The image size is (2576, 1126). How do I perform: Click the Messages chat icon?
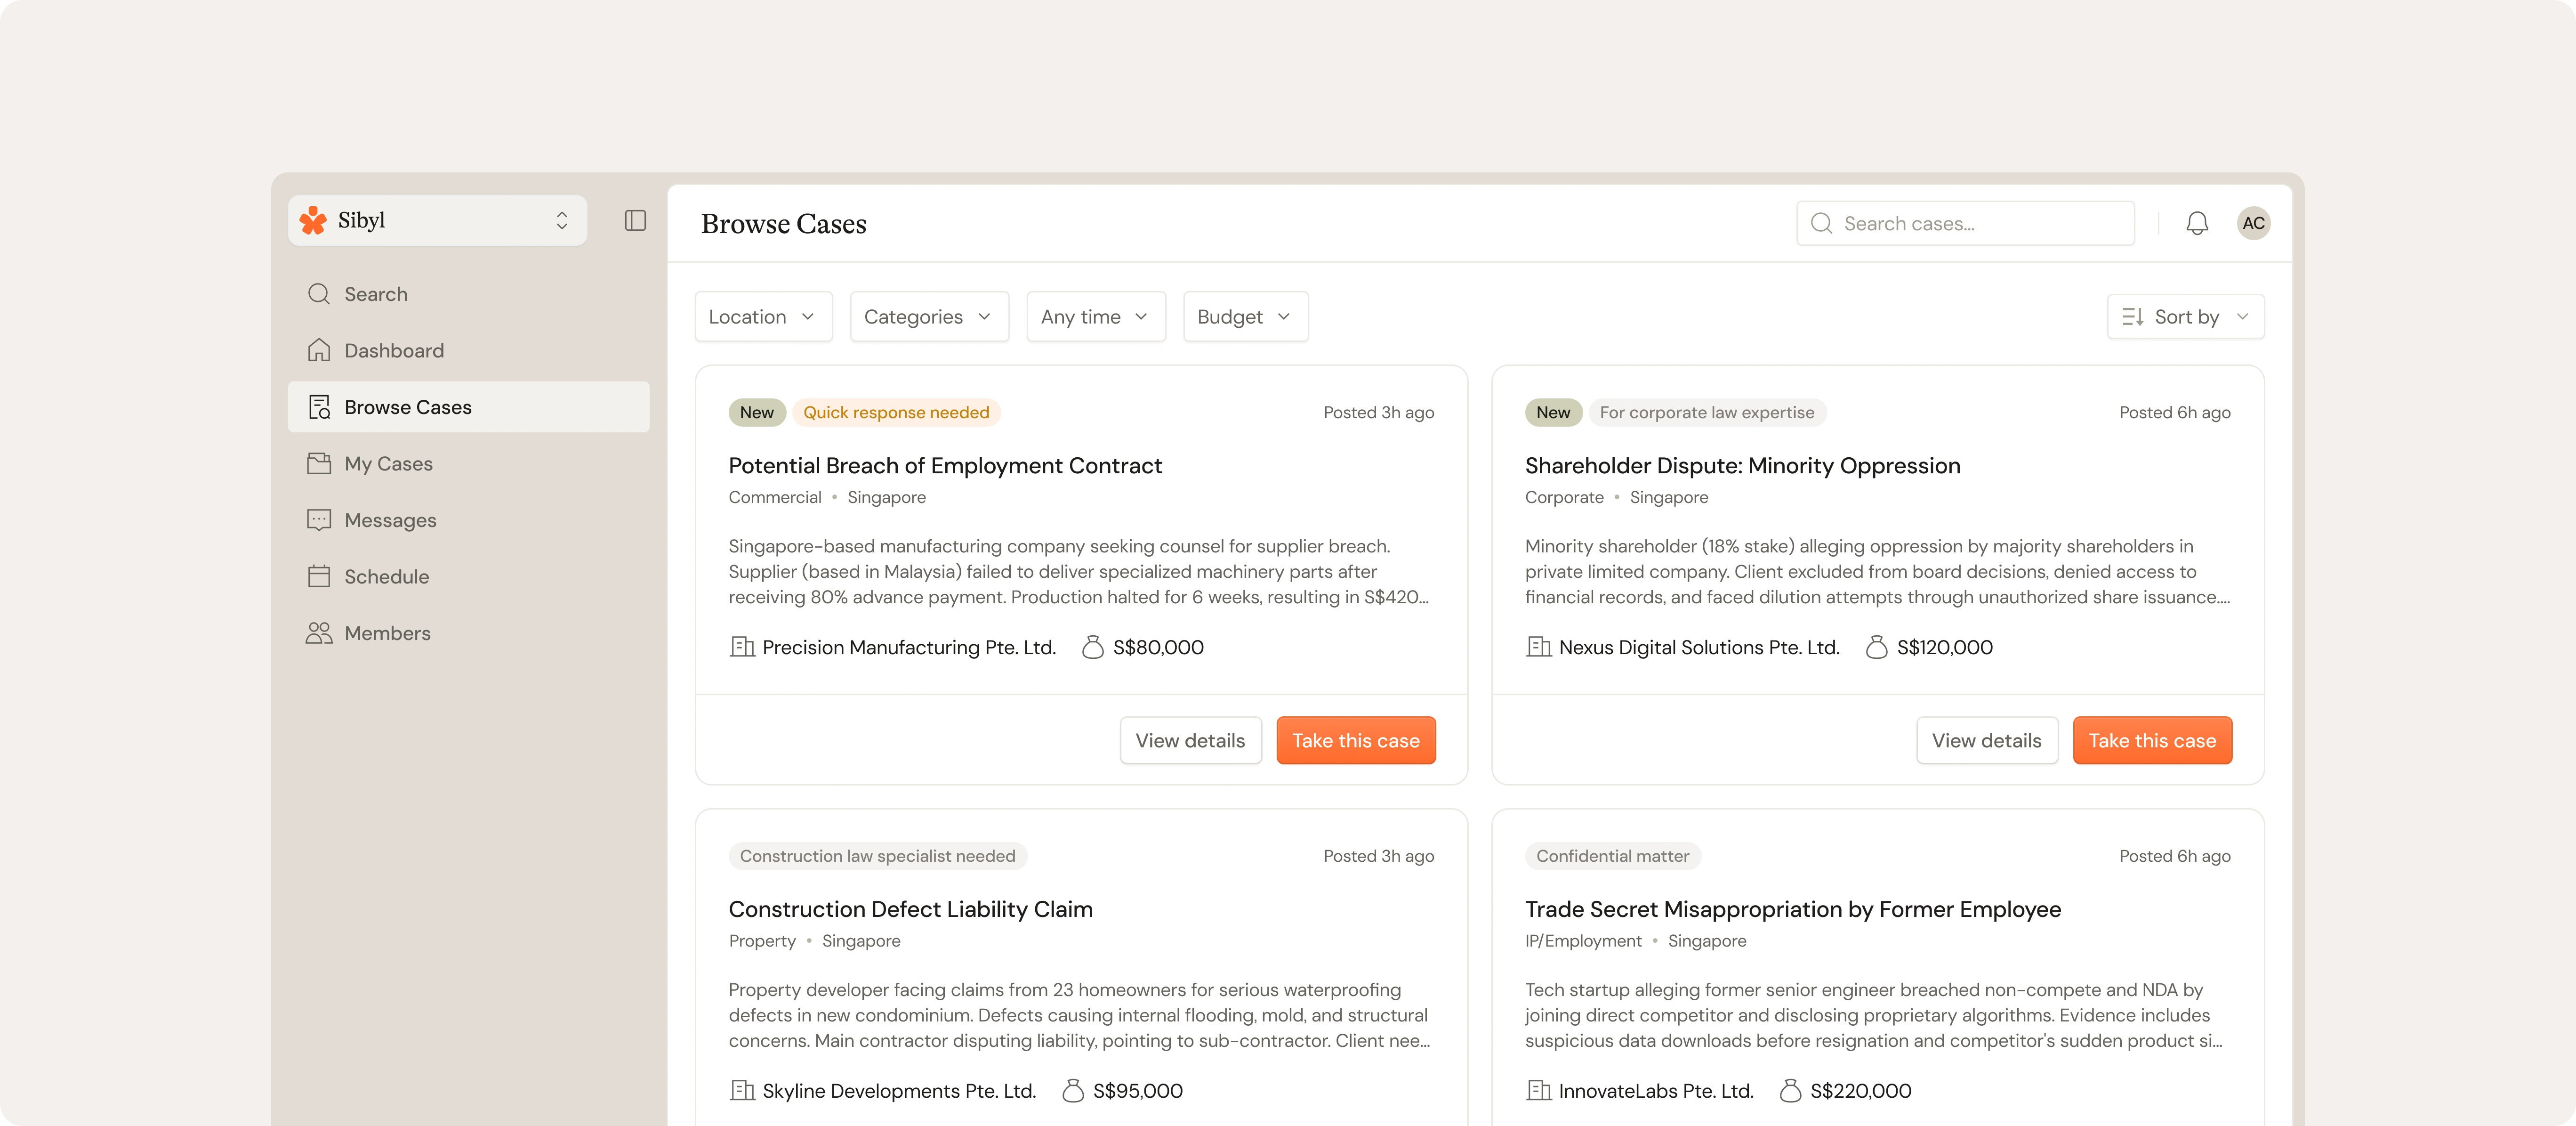coord(319,520)
